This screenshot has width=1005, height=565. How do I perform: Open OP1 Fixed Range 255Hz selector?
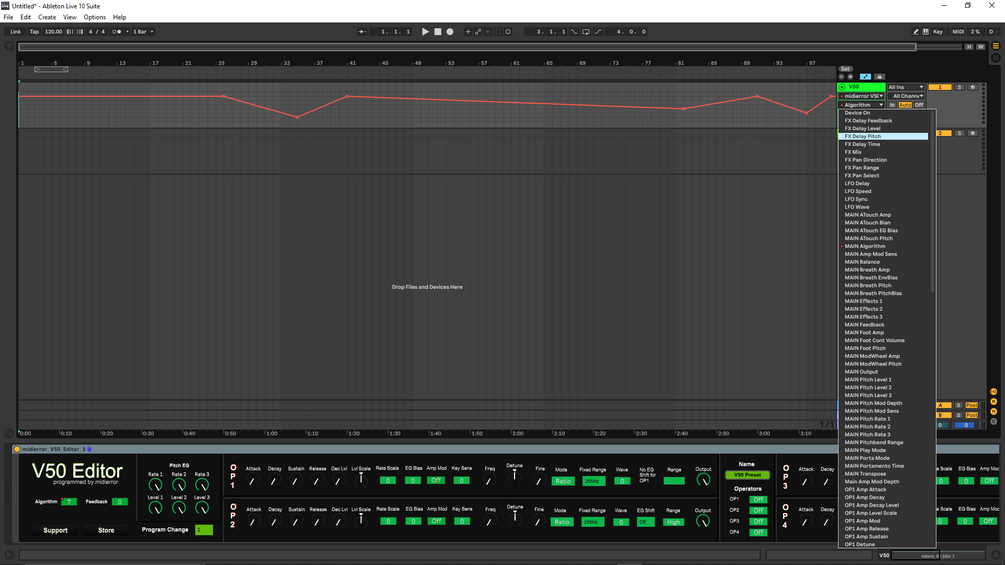click(x=593, y=481)
